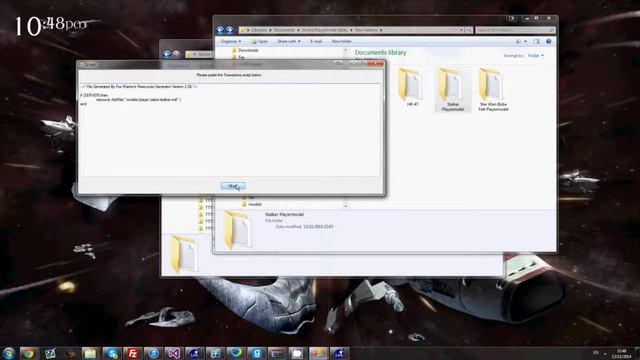The image size is (640, 360).
Task: Click the resource.AddFile line in the script
Action: pos(139,99)
